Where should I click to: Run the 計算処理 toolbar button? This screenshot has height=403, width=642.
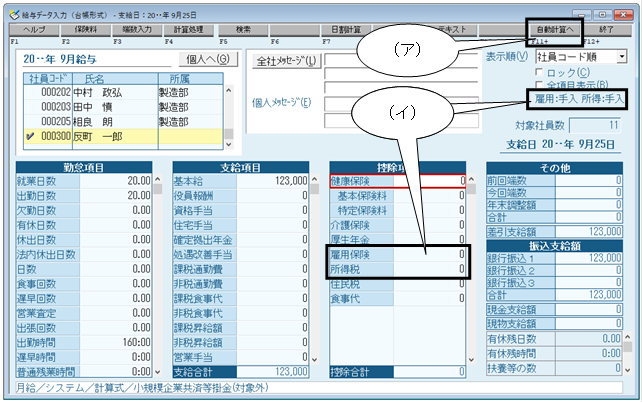[x=188, y=30]
